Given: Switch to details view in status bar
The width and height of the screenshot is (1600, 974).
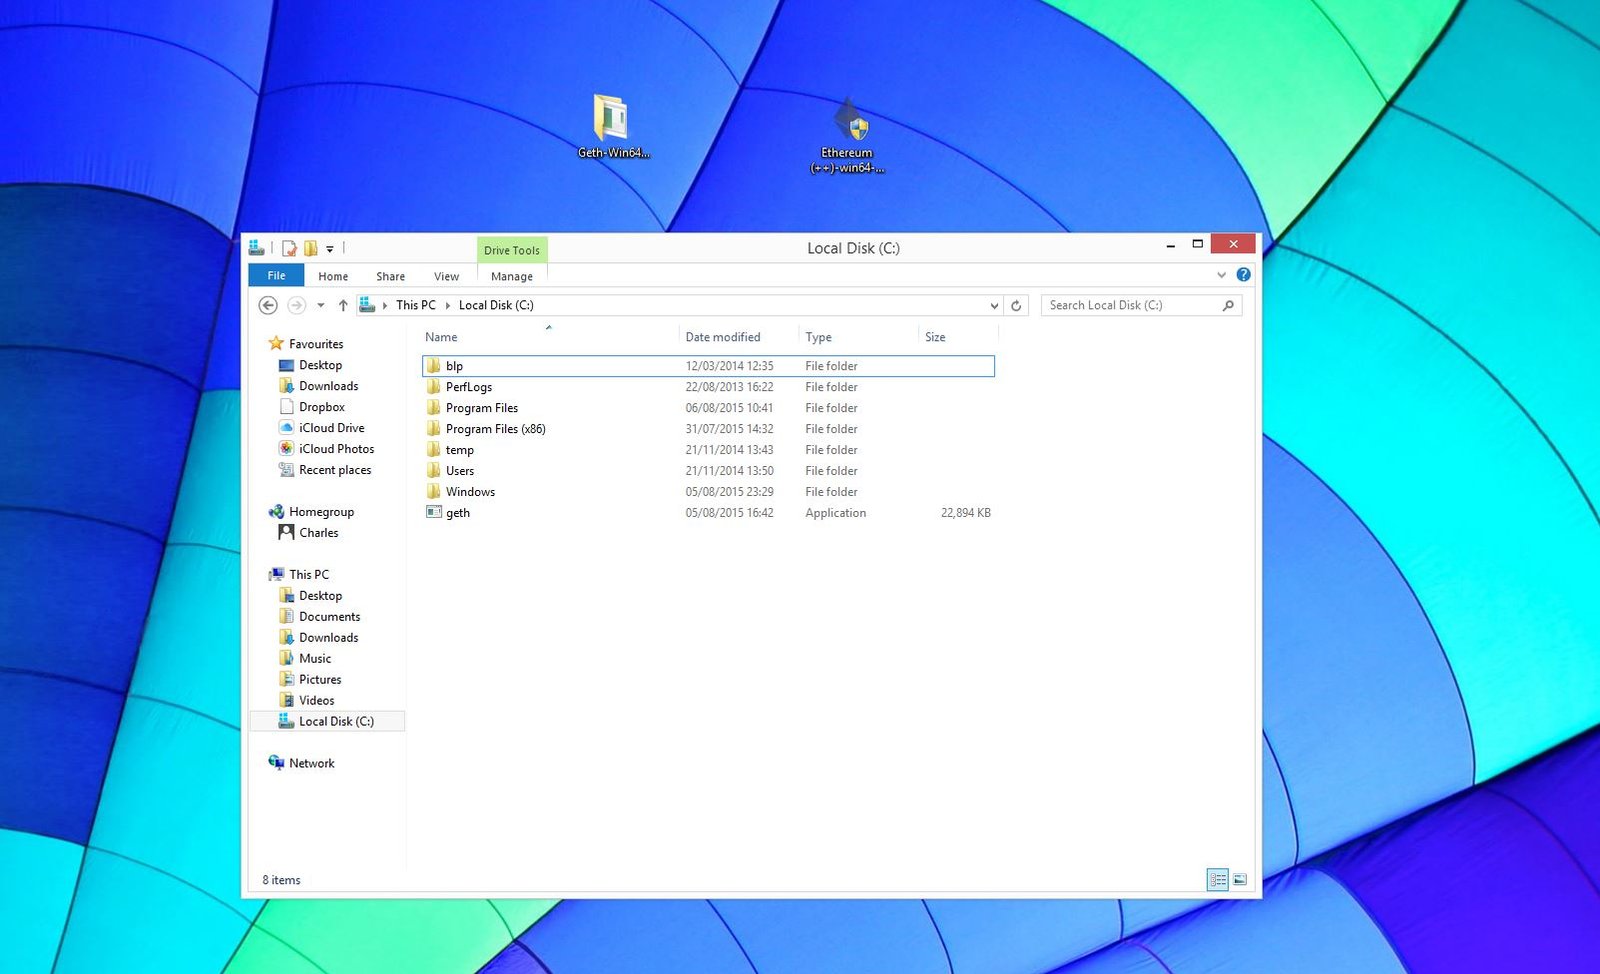Looking at the screenshot, I should (x=1218, y=880).
